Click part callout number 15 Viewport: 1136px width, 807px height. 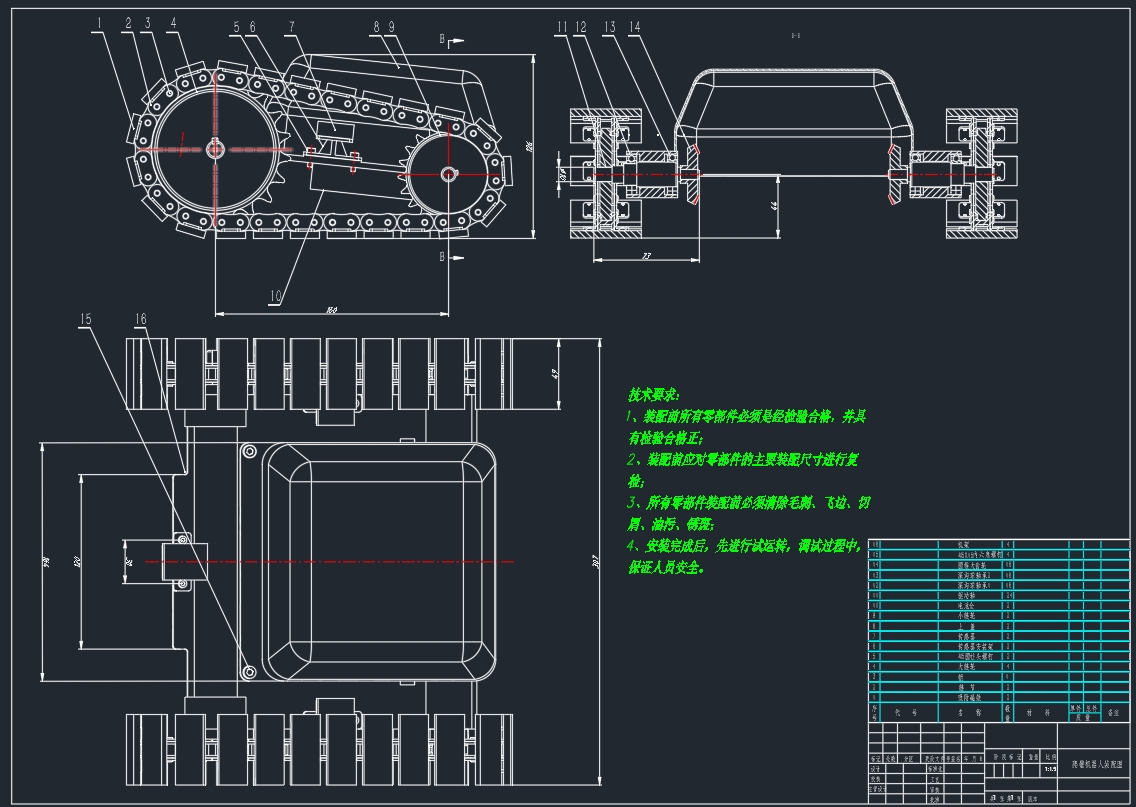(85, 319)
